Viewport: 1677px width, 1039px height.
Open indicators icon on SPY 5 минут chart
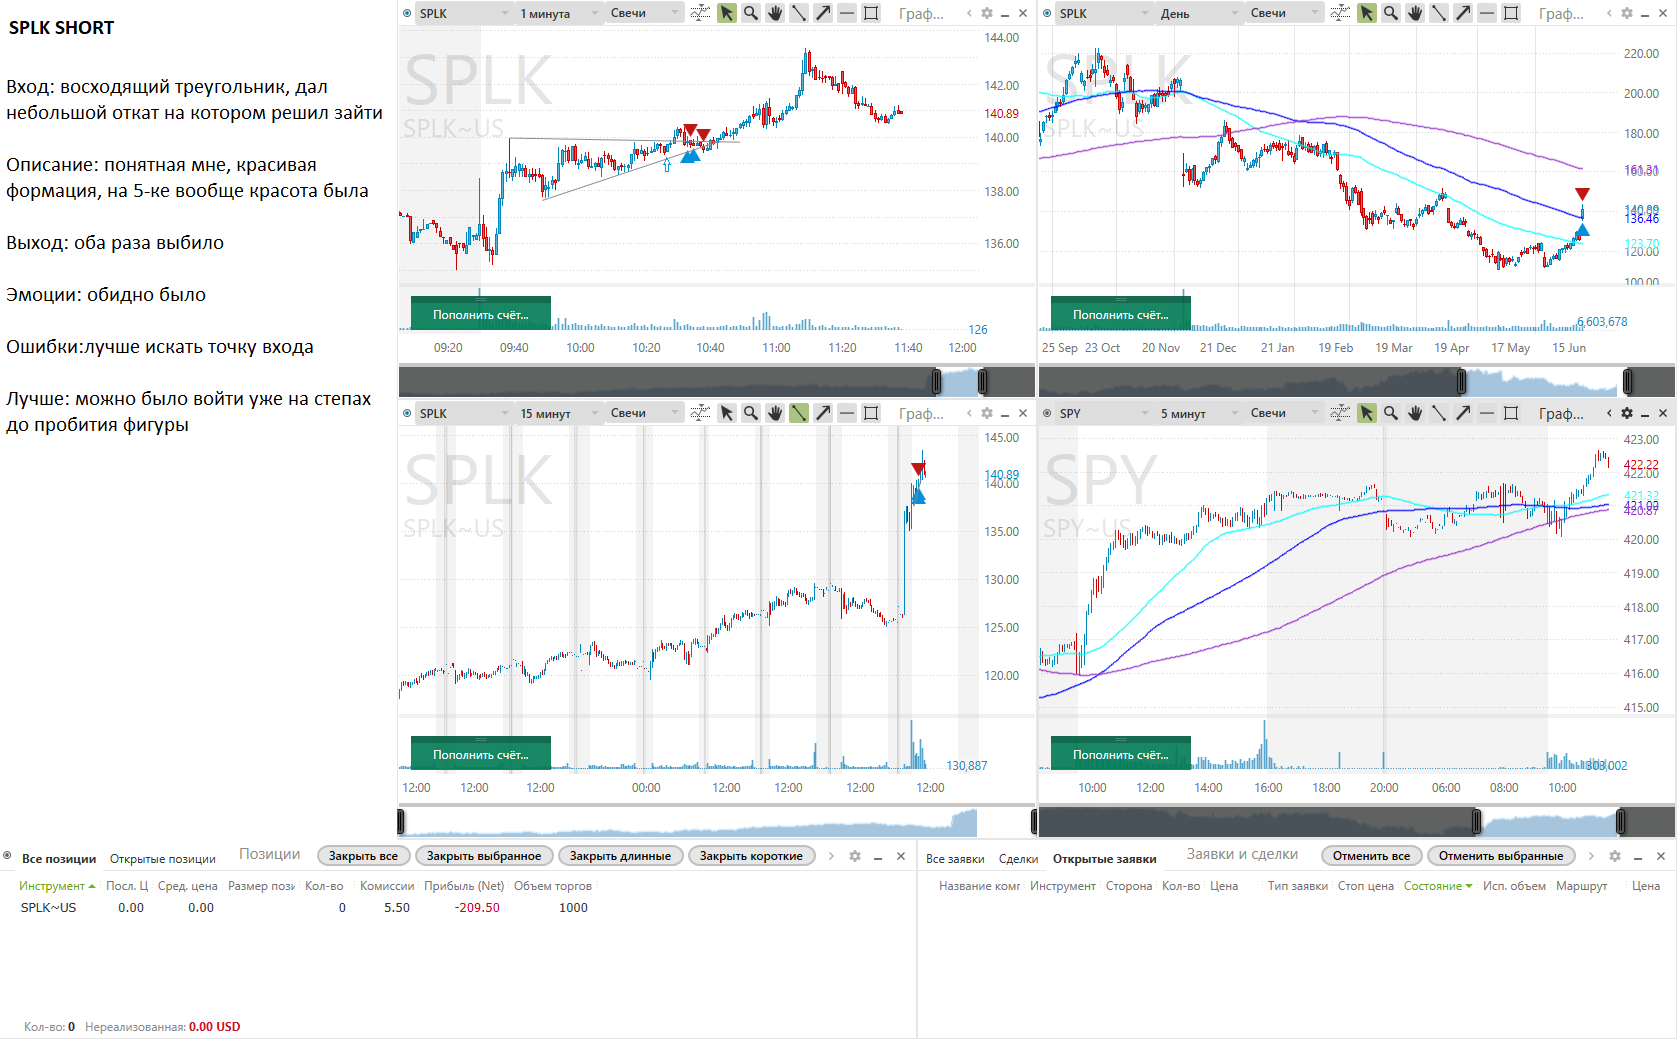(1340, 413)
